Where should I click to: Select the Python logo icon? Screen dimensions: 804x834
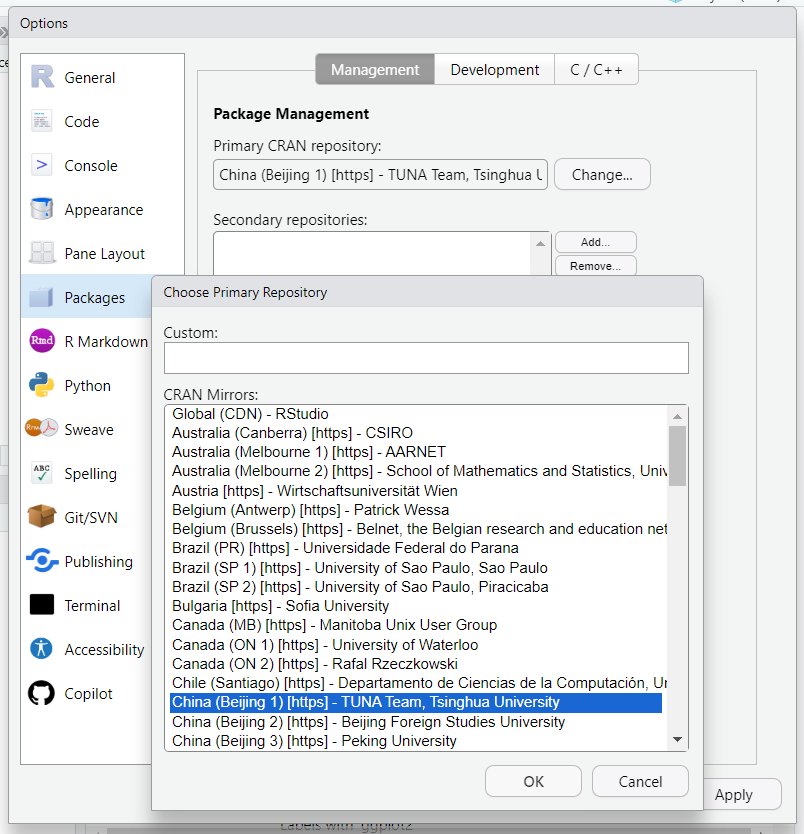(42, 386)
